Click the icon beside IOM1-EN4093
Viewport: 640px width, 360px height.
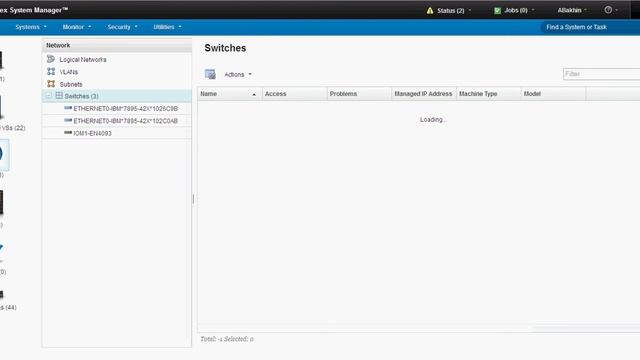68,133
